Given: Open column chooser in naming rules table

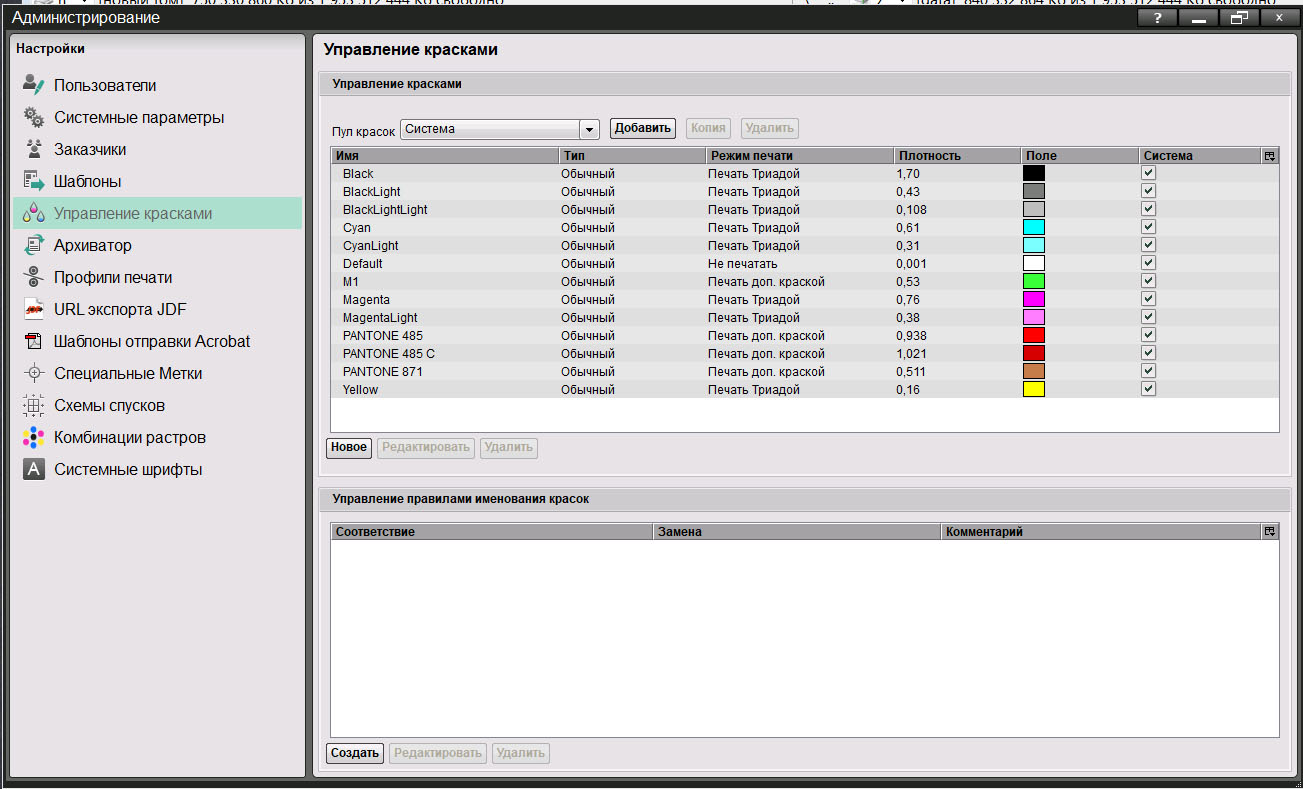Looking at the screenshot, I should [x=1269, y=532].
